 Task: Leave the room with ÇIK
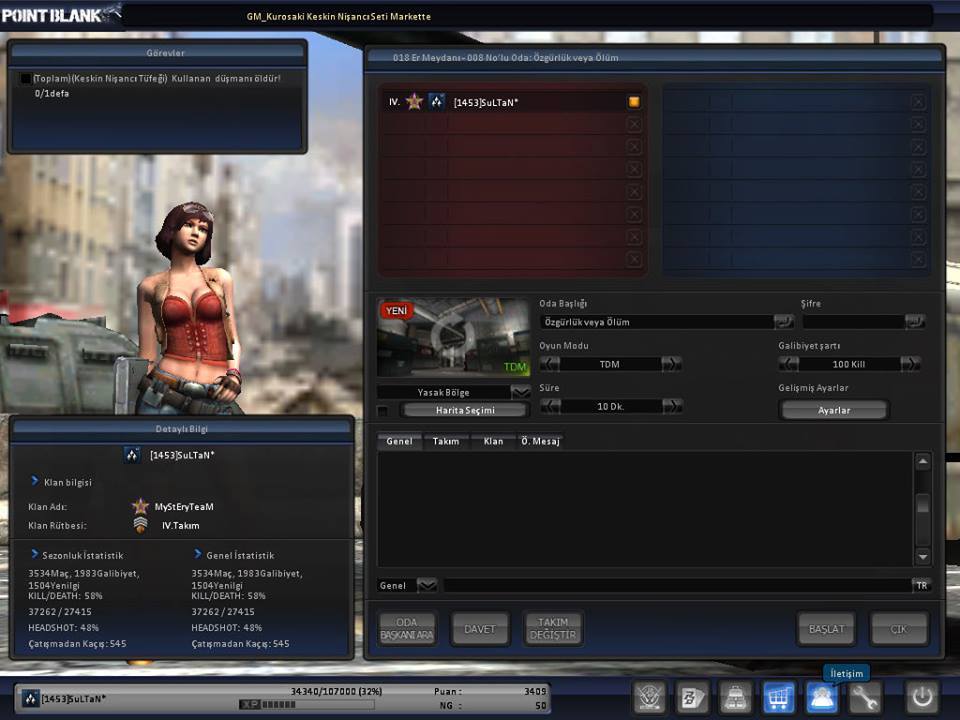tap(899, 629)
